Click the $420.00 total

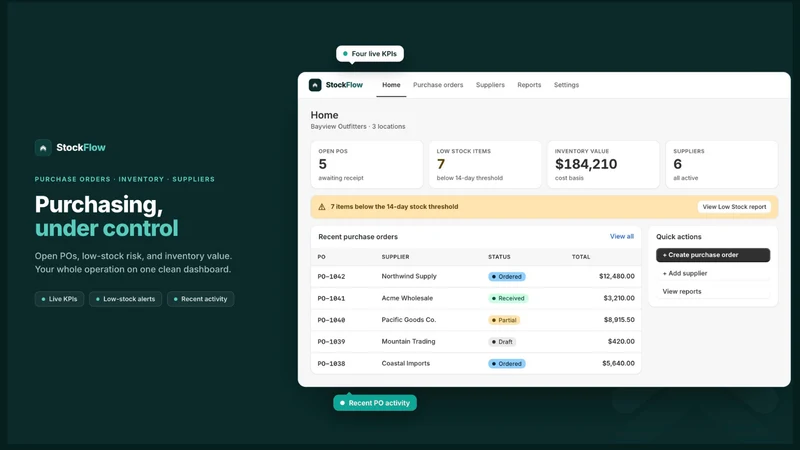[x=621, y=341]
